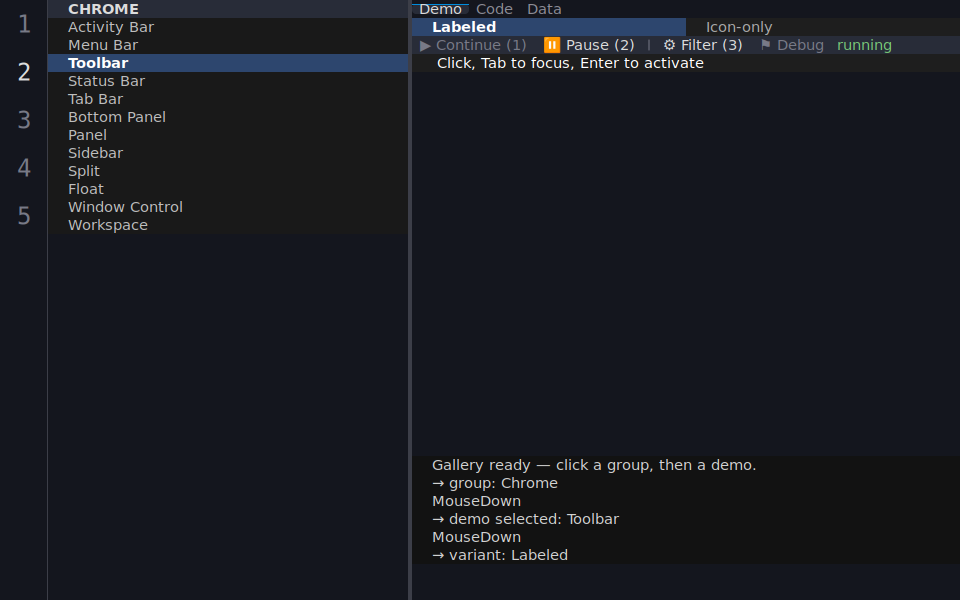Show the Sidebar demo
The height and width of the screenshot is (600, 960).
pos(228,153)
